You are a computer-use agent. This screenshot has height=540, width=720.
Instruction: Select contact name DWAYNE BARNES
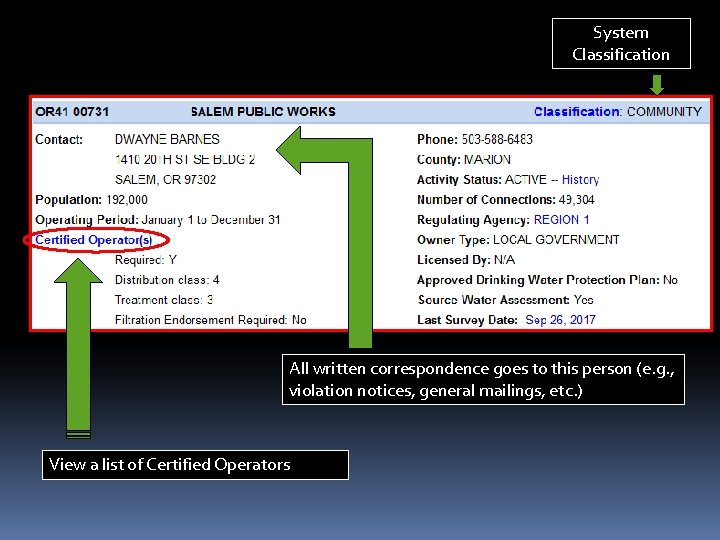click(x=167, y=139)
